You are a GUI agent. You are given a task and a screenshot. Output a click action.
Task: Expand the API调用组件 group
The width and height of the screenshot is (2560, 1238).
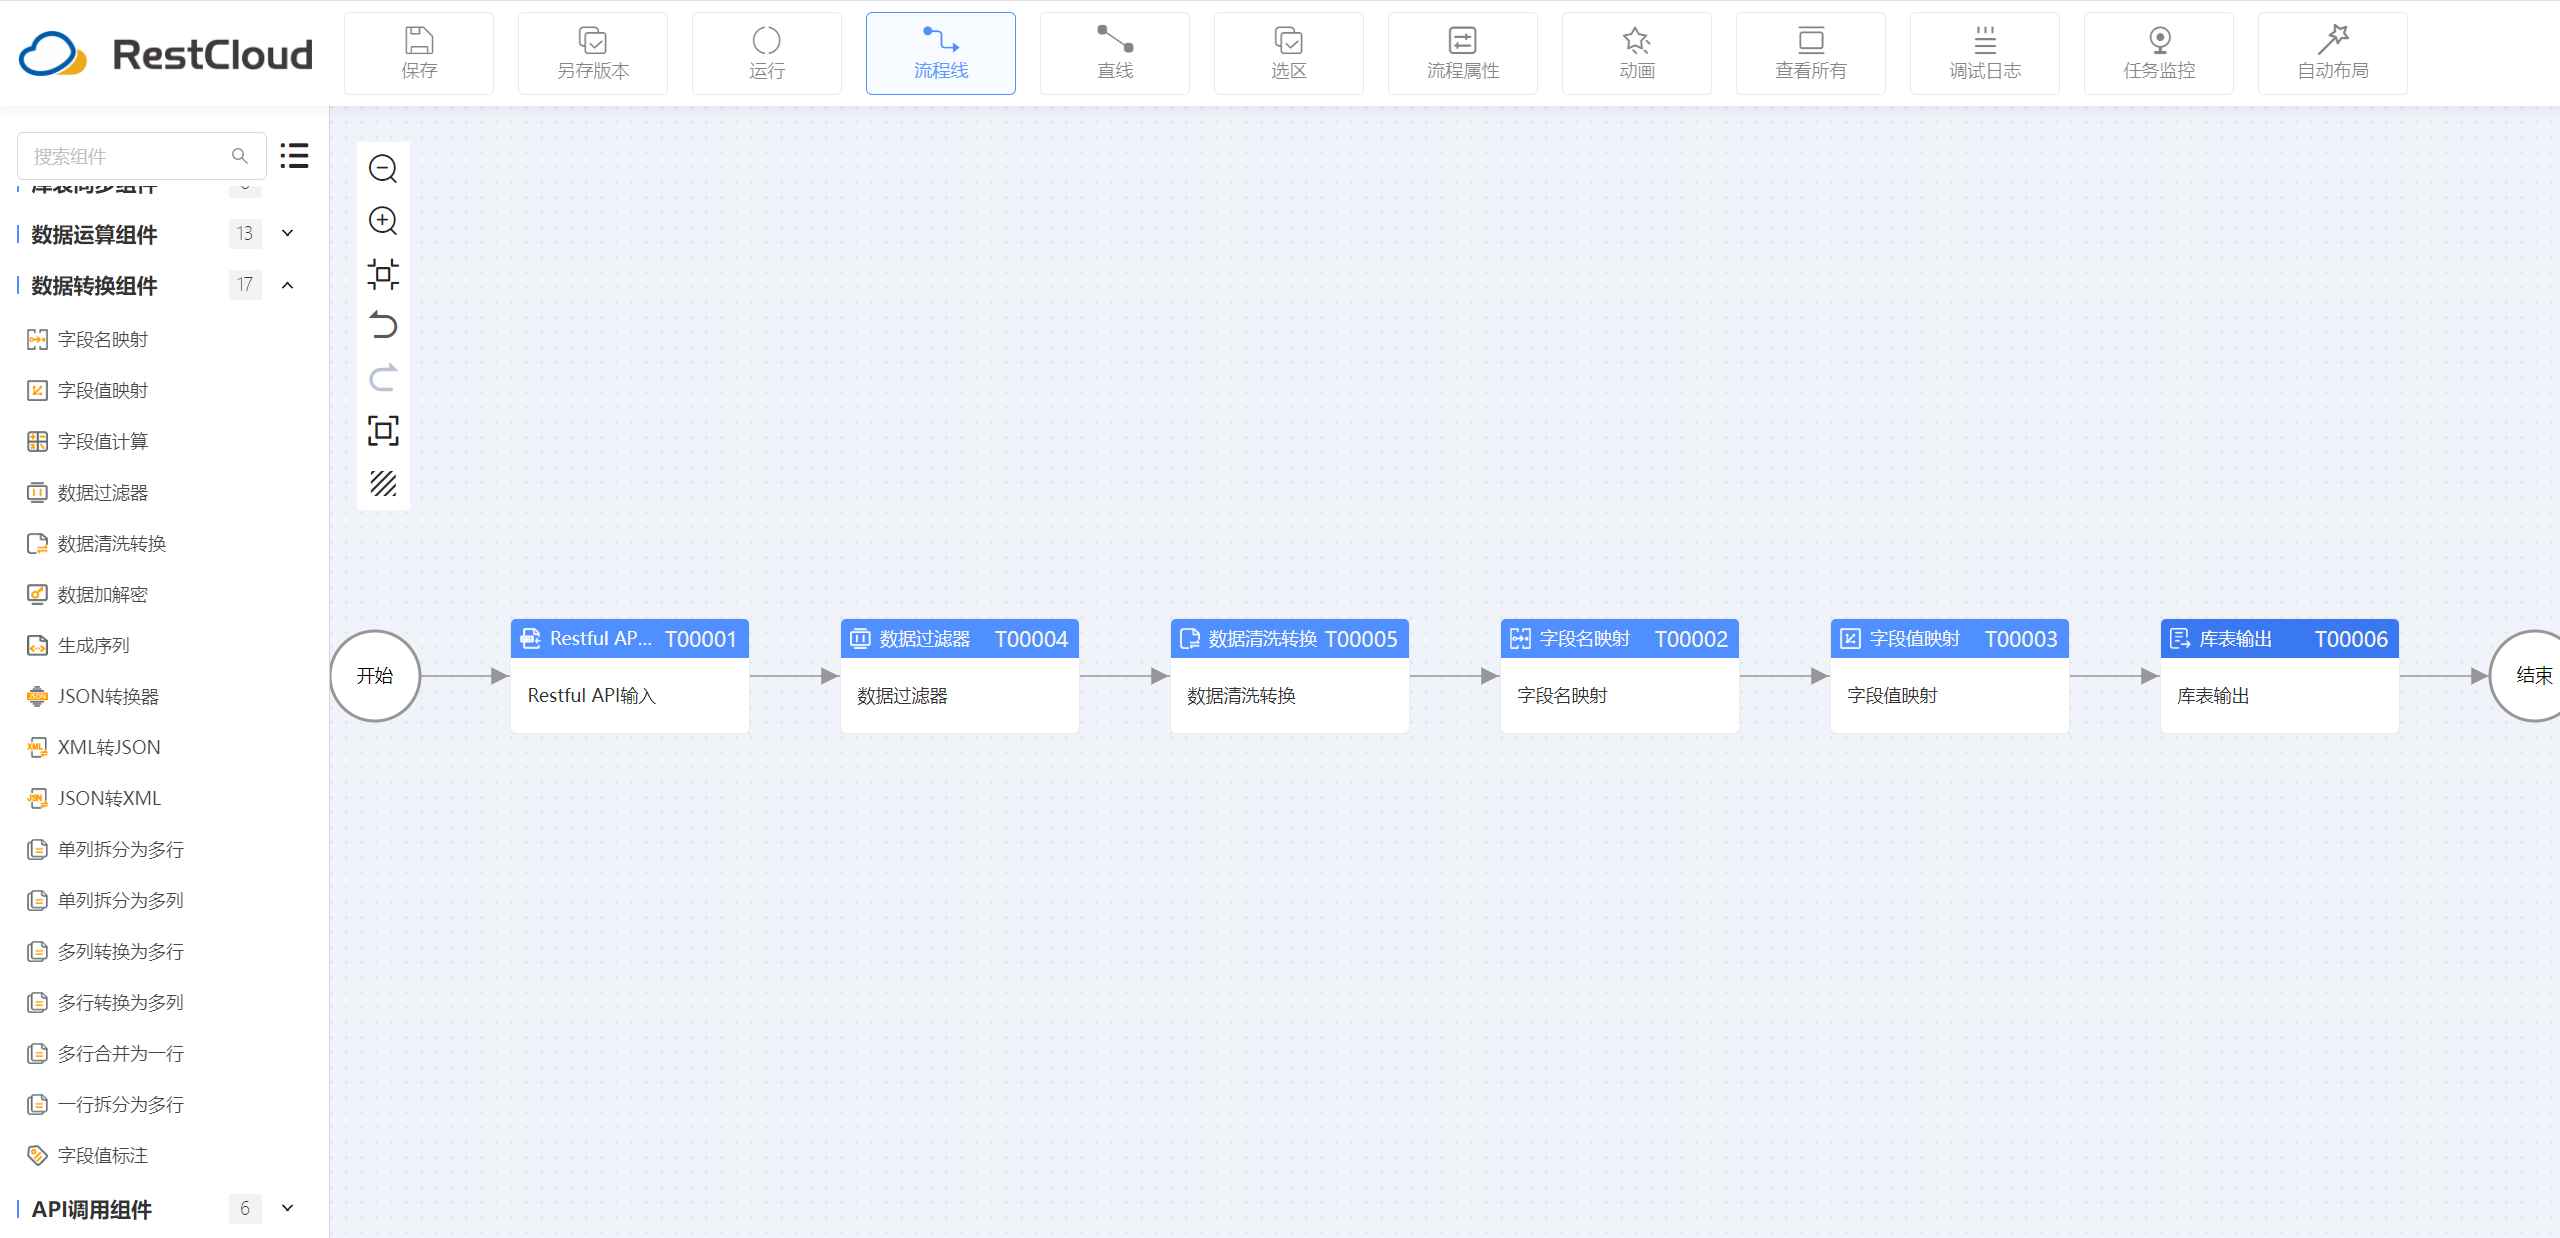[288, 1208]
